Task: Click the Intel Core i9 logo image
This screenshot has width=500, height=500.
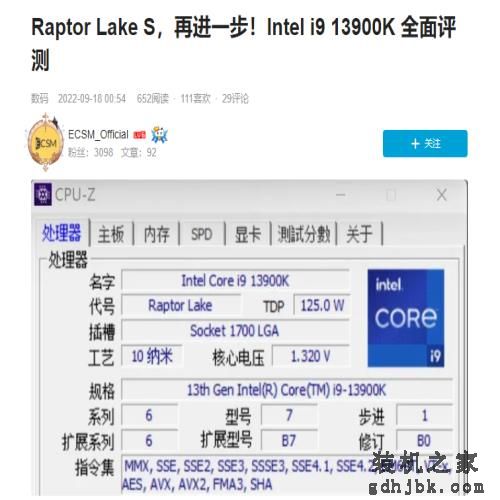Action: pyautogui.click(x=406, y=318)
